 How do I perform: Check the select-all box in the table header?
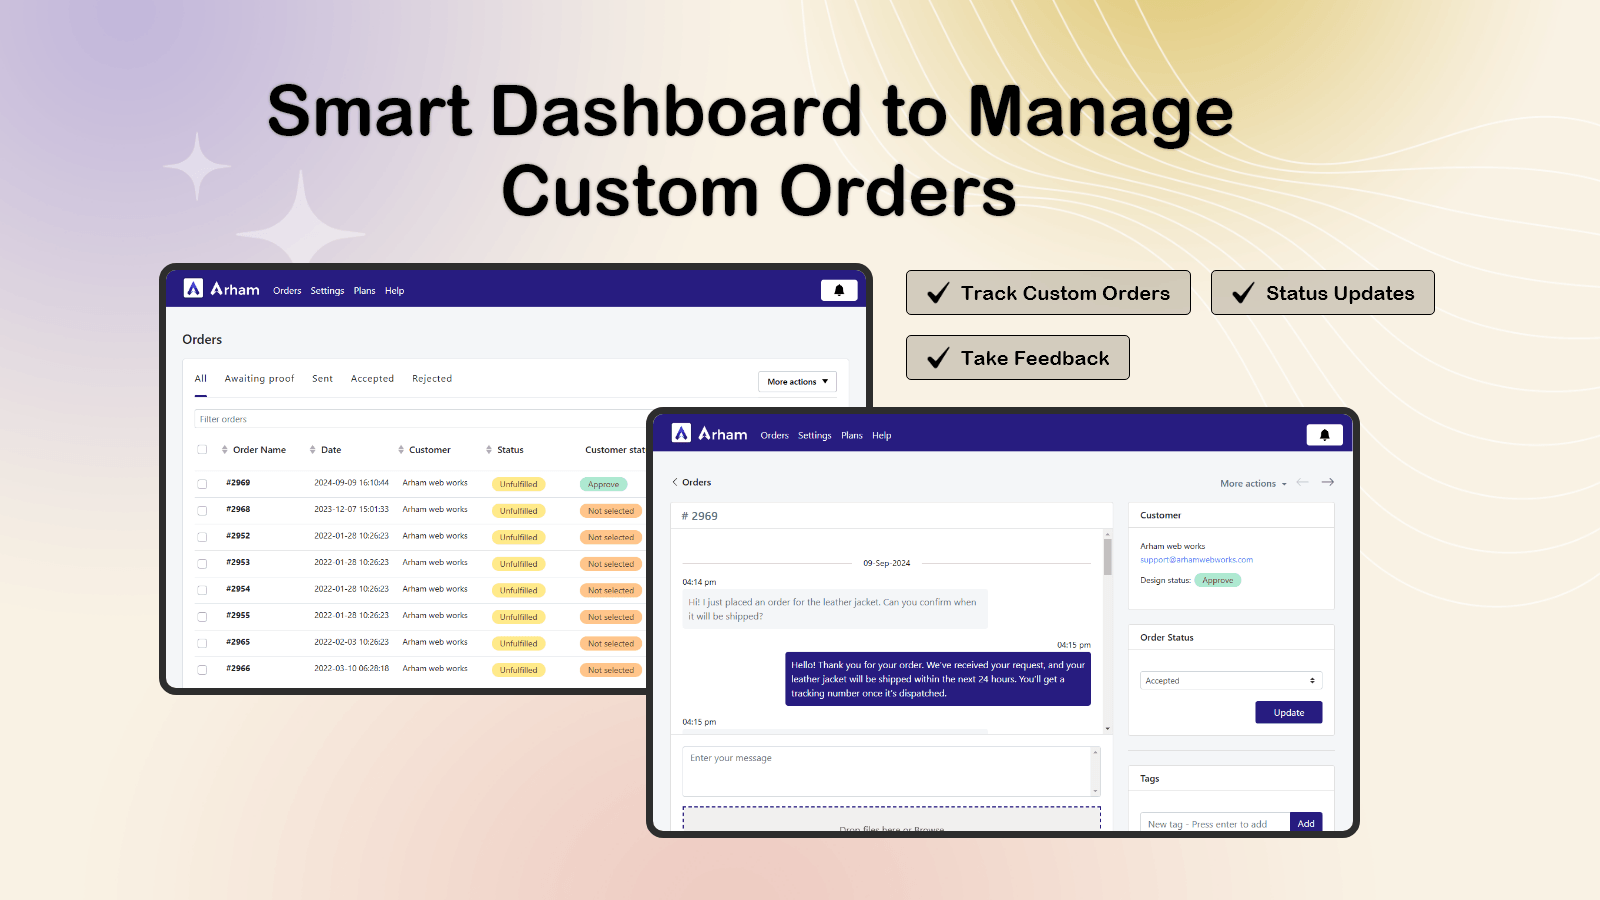click(x=203, y=449)
